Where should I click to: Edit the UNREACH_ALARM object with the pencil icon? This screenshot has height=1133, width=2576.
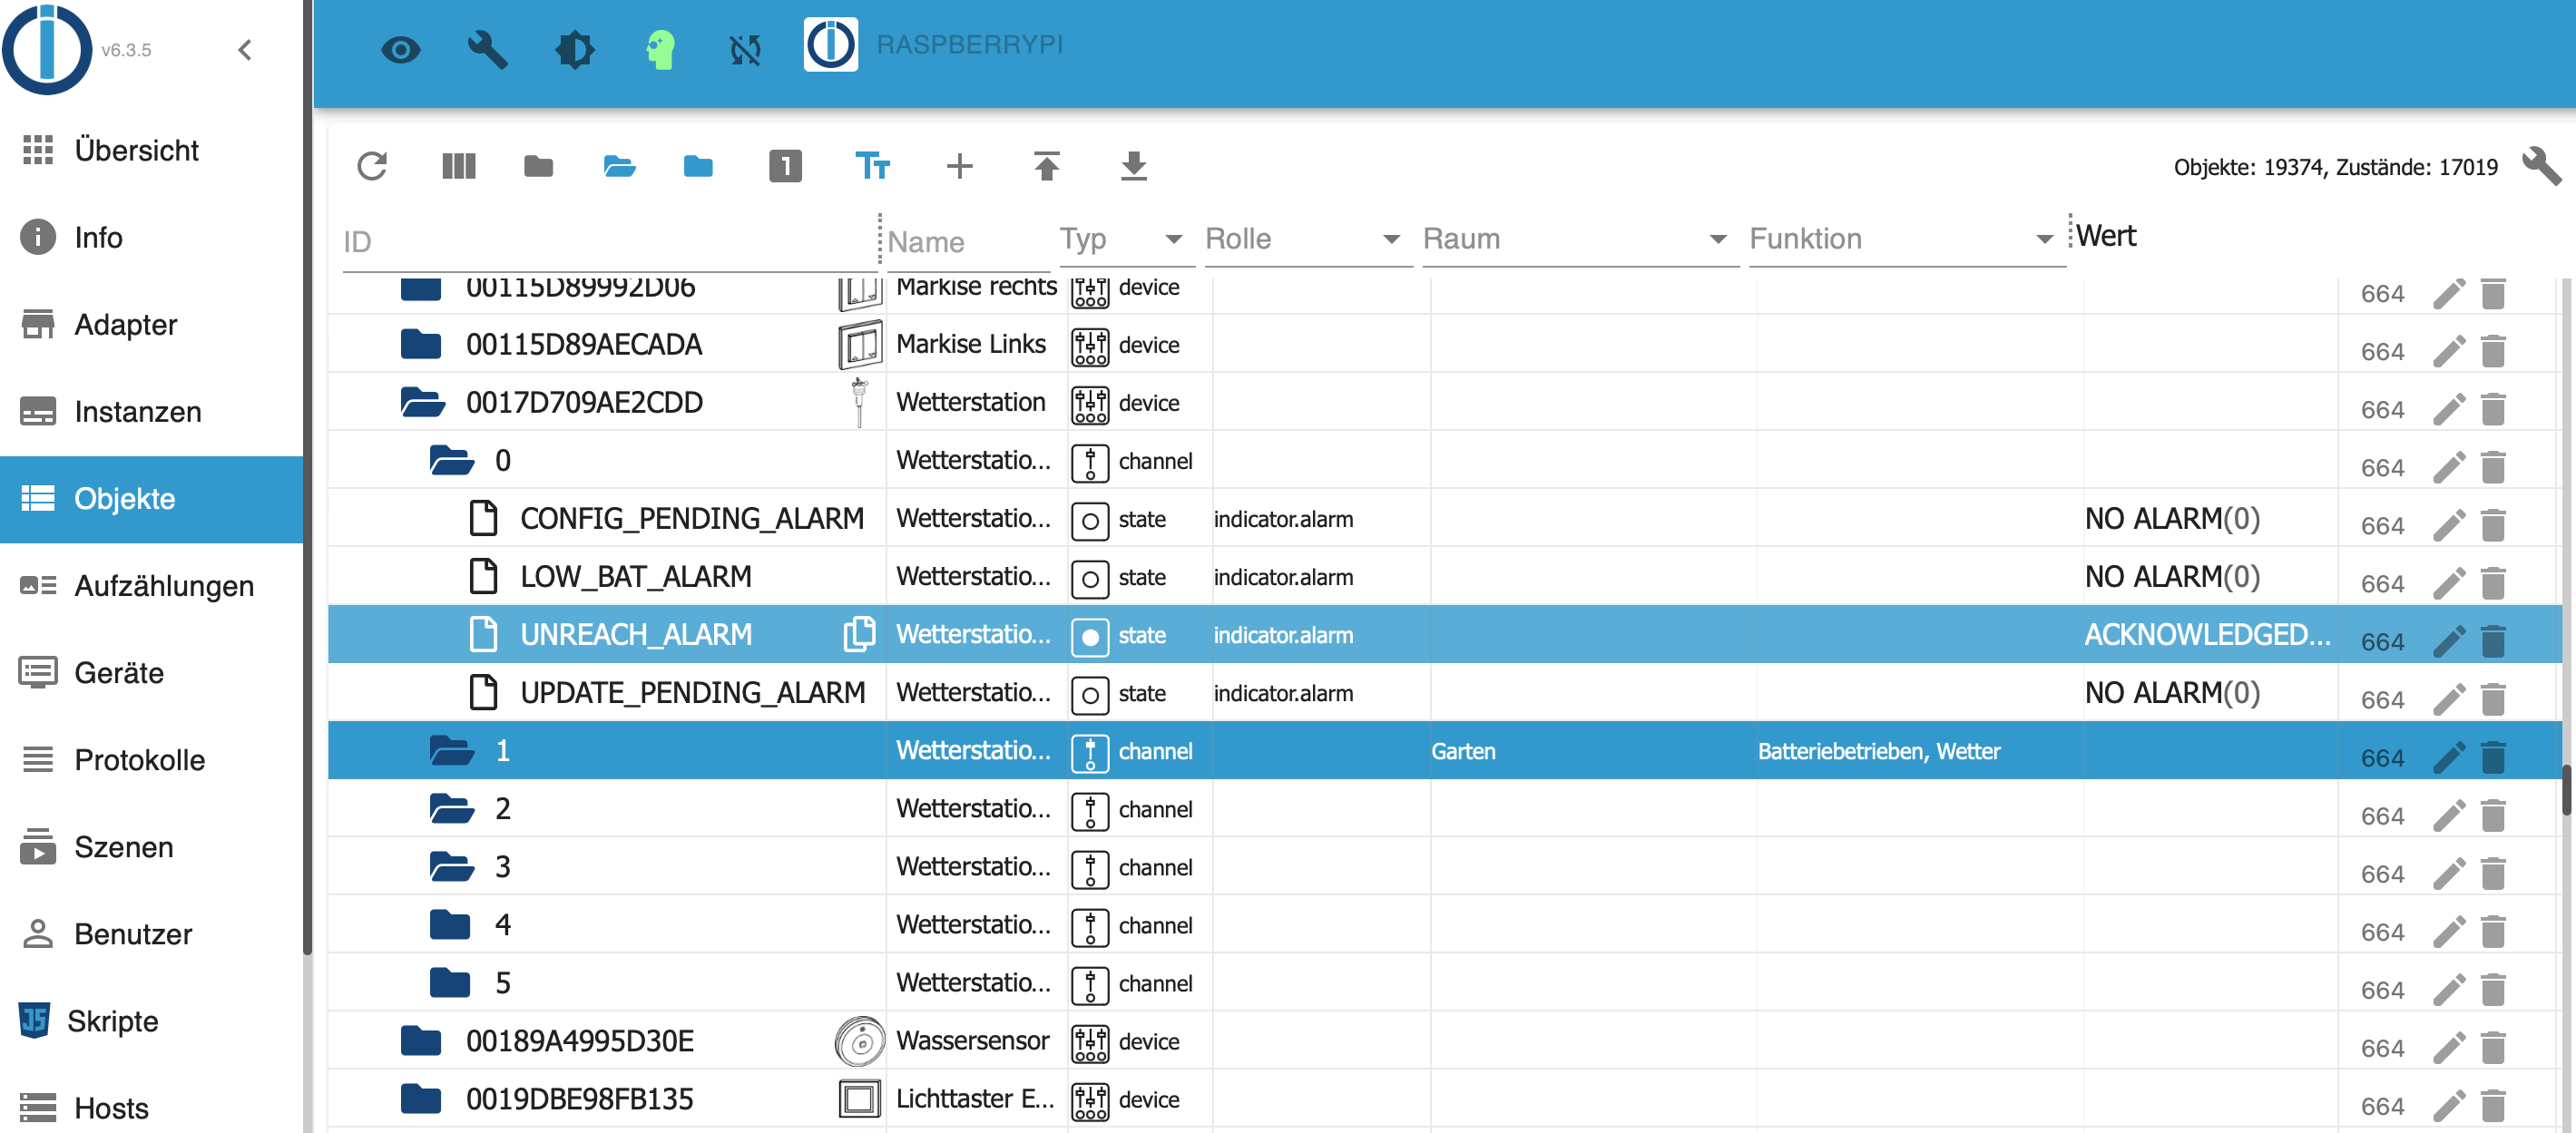(x=2448, y=641)
